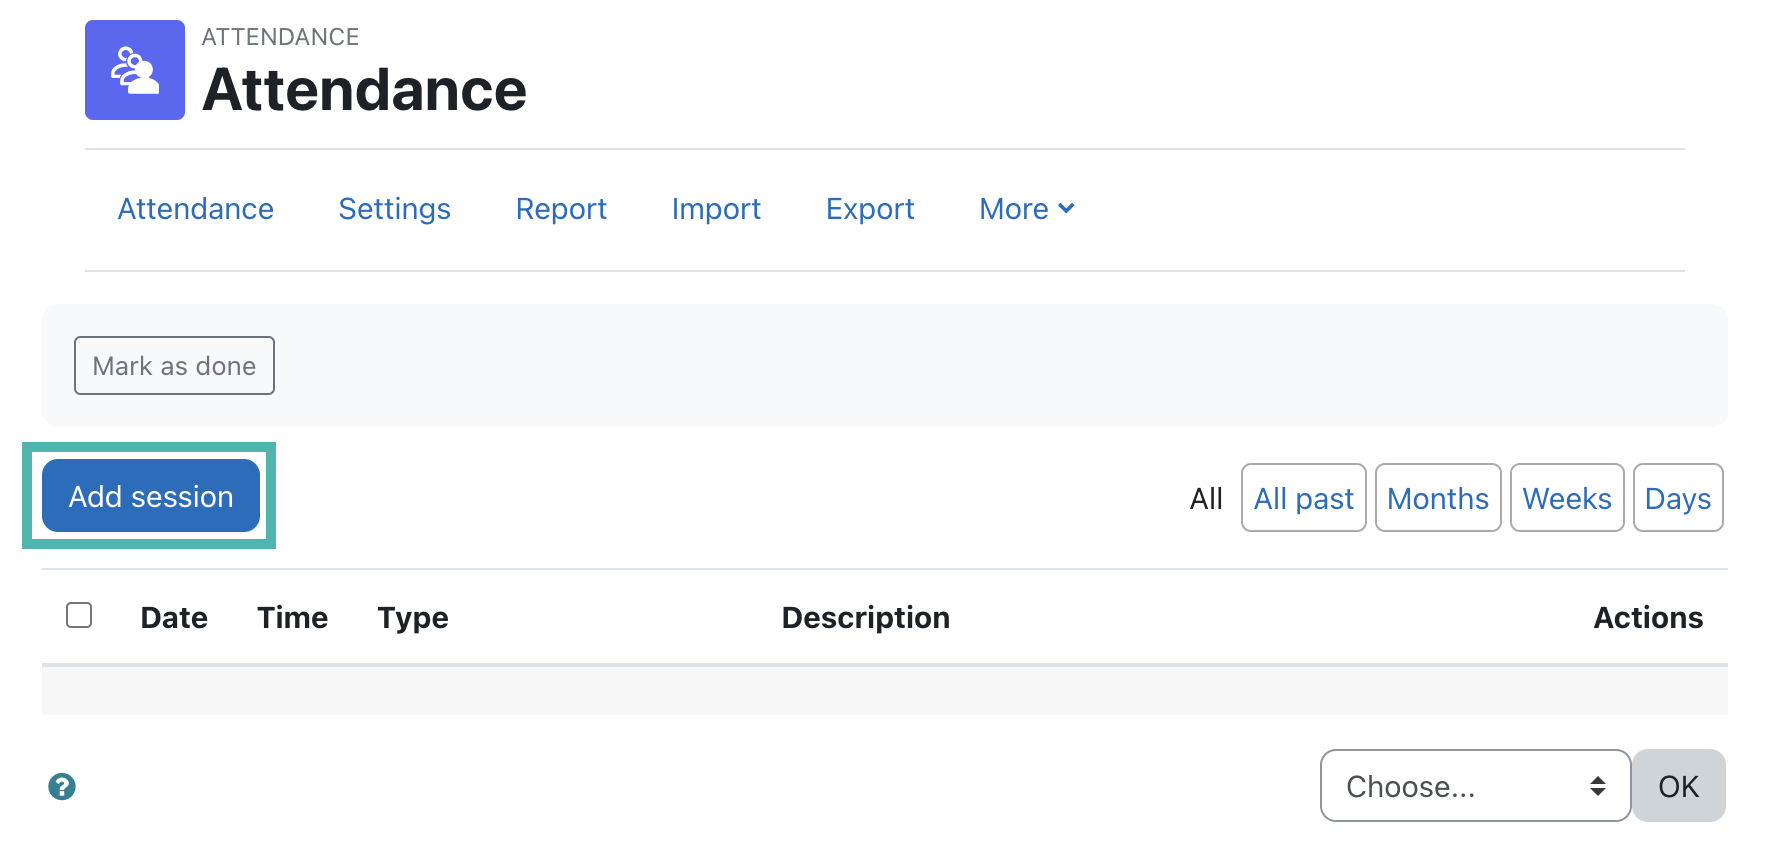Filter sessions by Days
This screenshot has width=1772, height=848.
1678,498
